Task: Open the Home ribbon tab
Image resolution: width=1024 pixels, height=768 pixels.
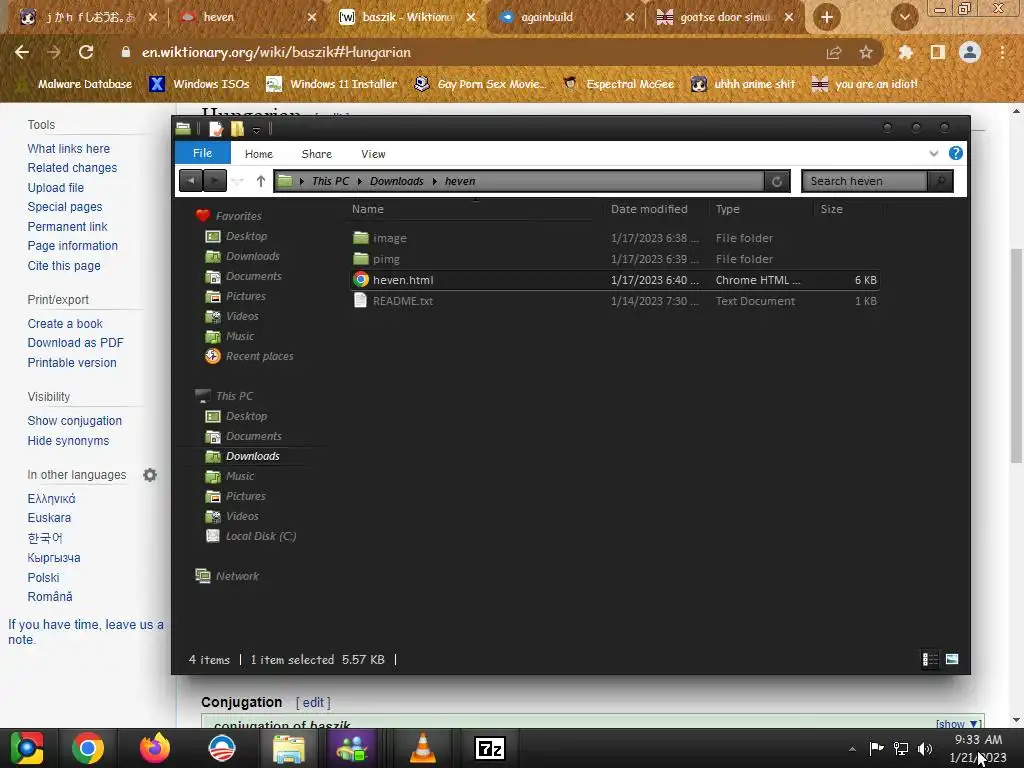Action: [259, 154]
